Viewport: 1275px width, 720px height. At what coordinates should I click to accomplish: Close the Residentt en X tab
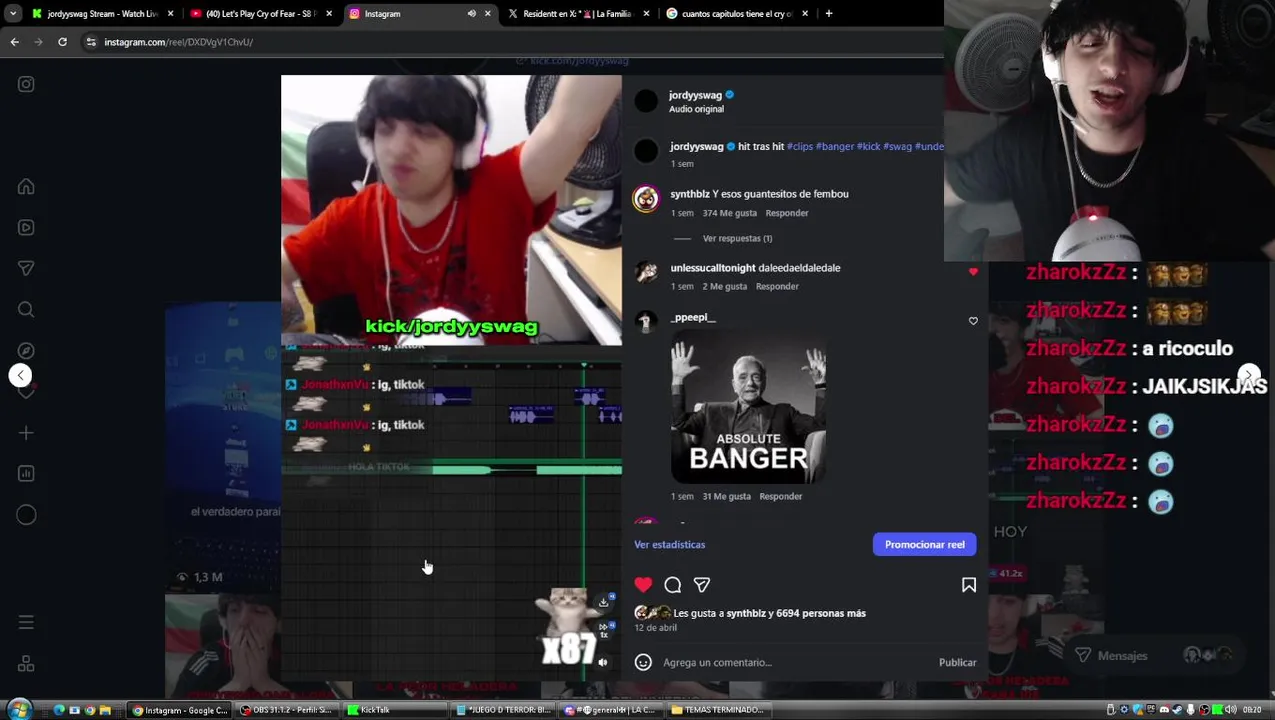tap(646, 14)
